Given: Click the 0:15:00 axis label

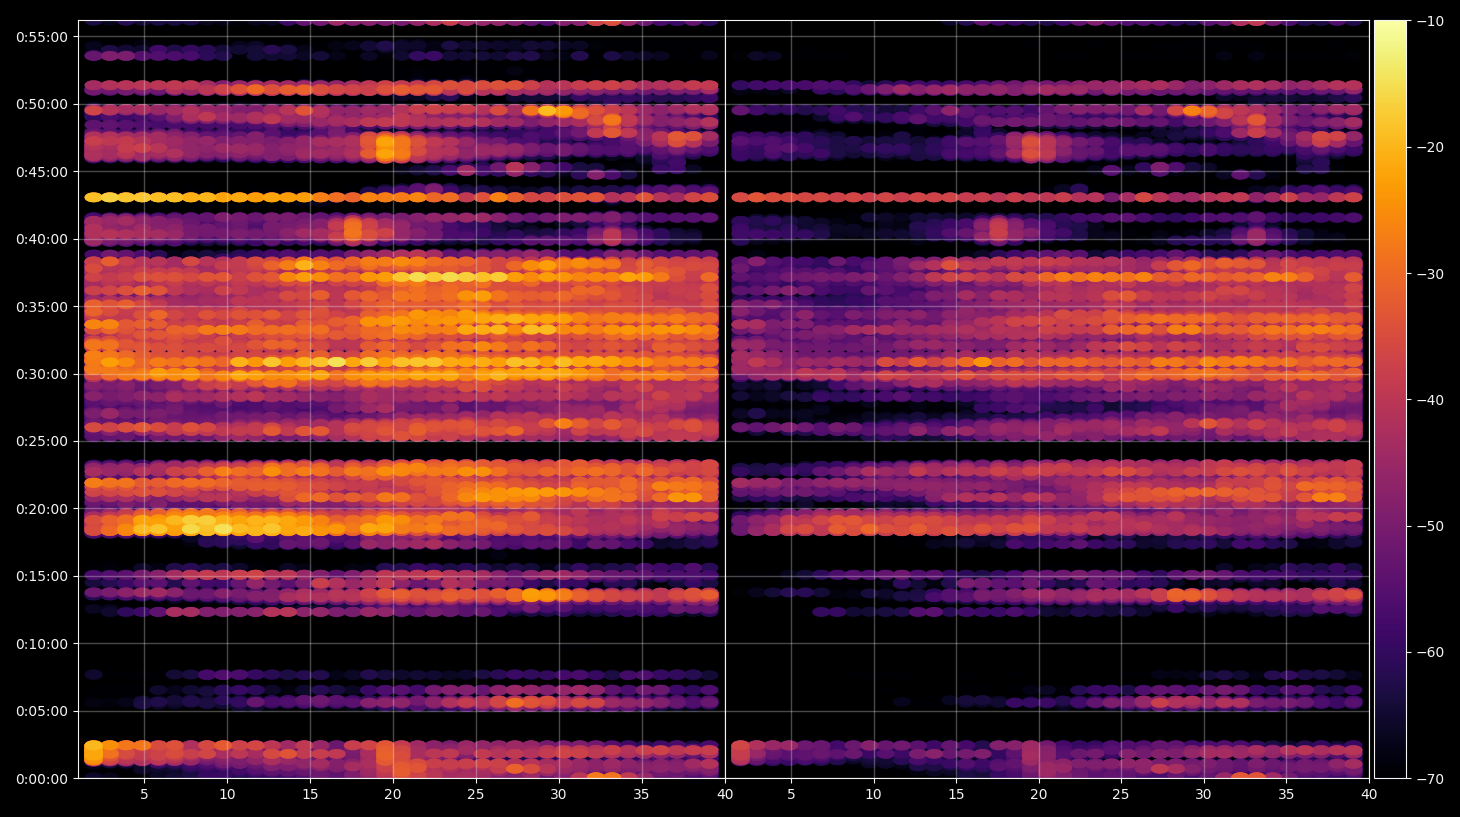Looking at the screenshot, I should click(x=42, y=576).
